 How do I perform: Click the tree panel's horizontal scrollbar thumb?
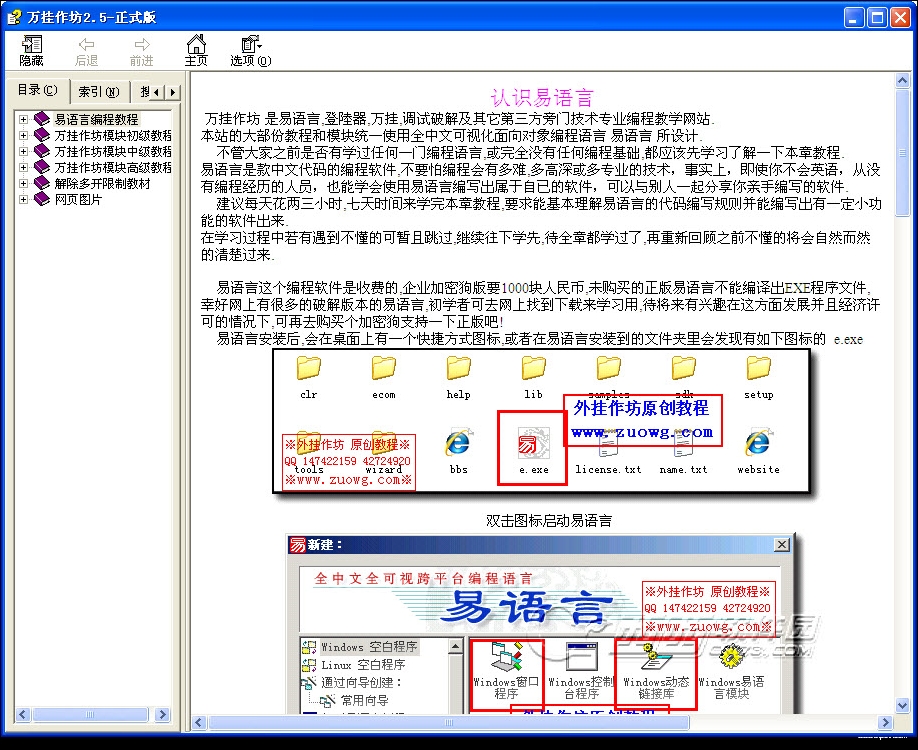point(90,714)
